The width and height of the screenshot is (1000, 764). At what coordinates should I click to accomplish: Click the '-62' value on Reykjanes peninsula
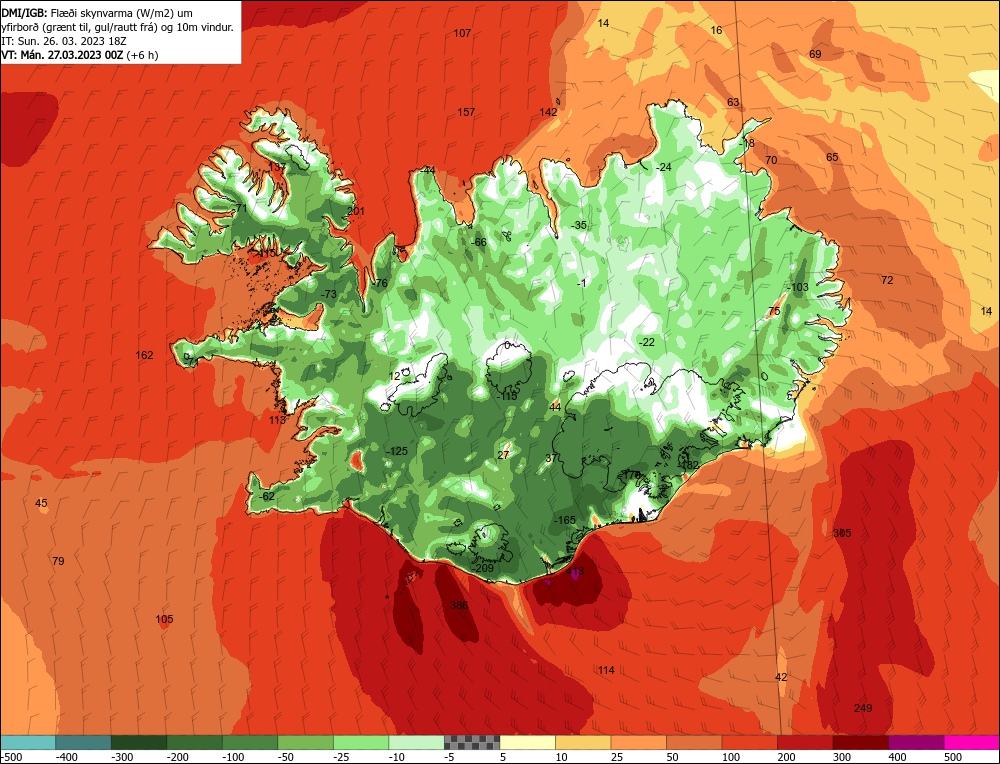pyautogui.click(x=267, y=496)
